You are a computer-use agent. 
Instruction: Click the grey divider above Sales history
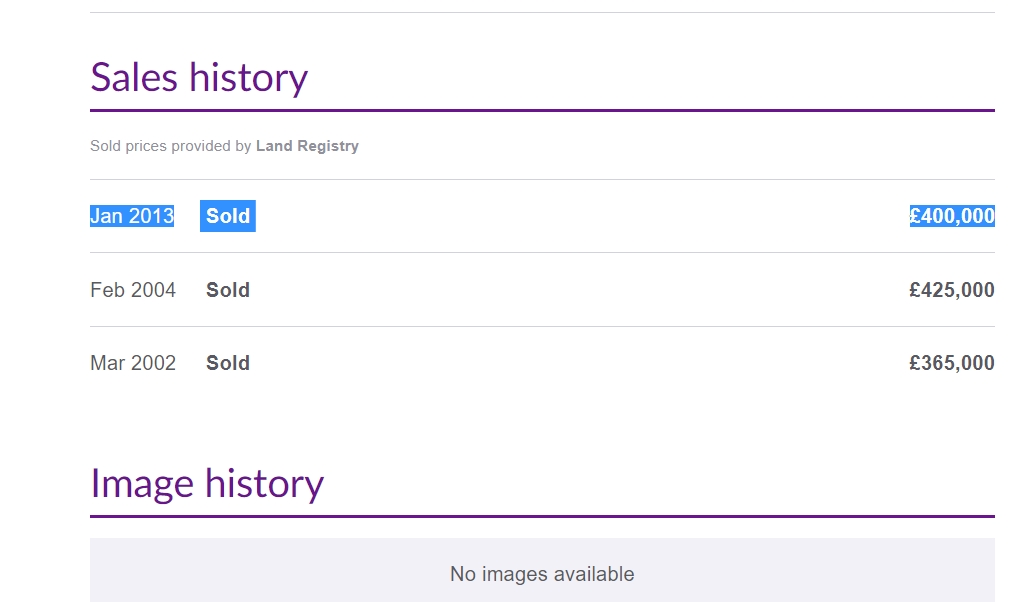tap(542, 12)
